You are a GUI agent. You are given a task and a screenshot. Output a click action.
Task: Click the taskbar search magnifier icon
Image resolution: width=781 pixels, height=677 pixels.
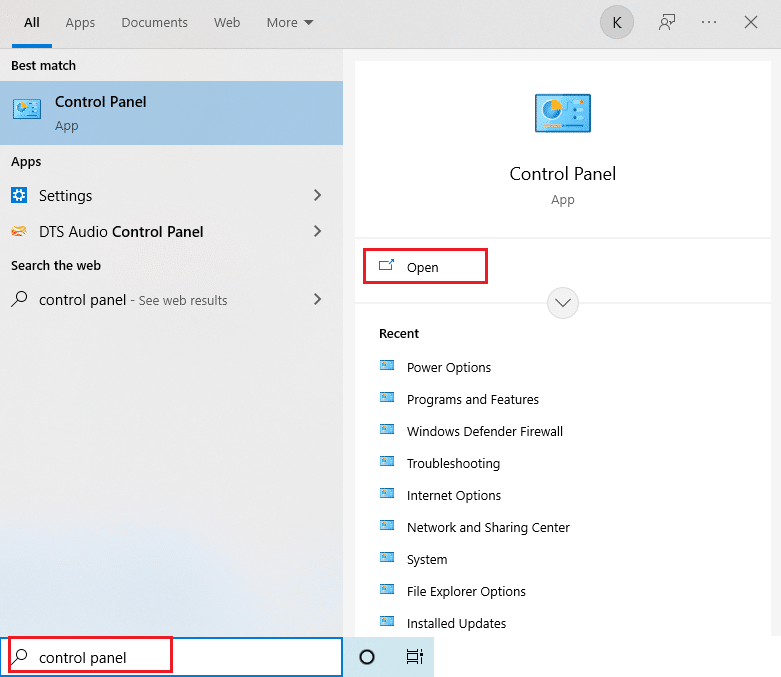pos(19,657)
